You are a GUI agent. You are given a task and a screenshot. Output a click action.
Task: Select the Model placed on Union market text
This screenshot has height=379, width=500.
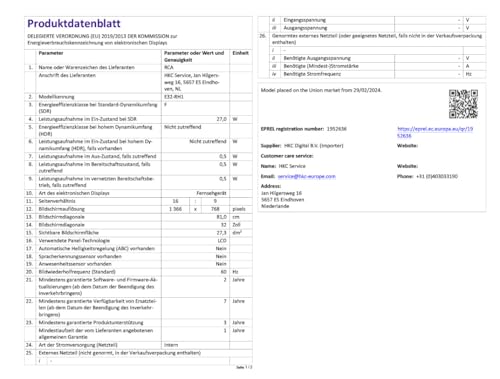321,90
